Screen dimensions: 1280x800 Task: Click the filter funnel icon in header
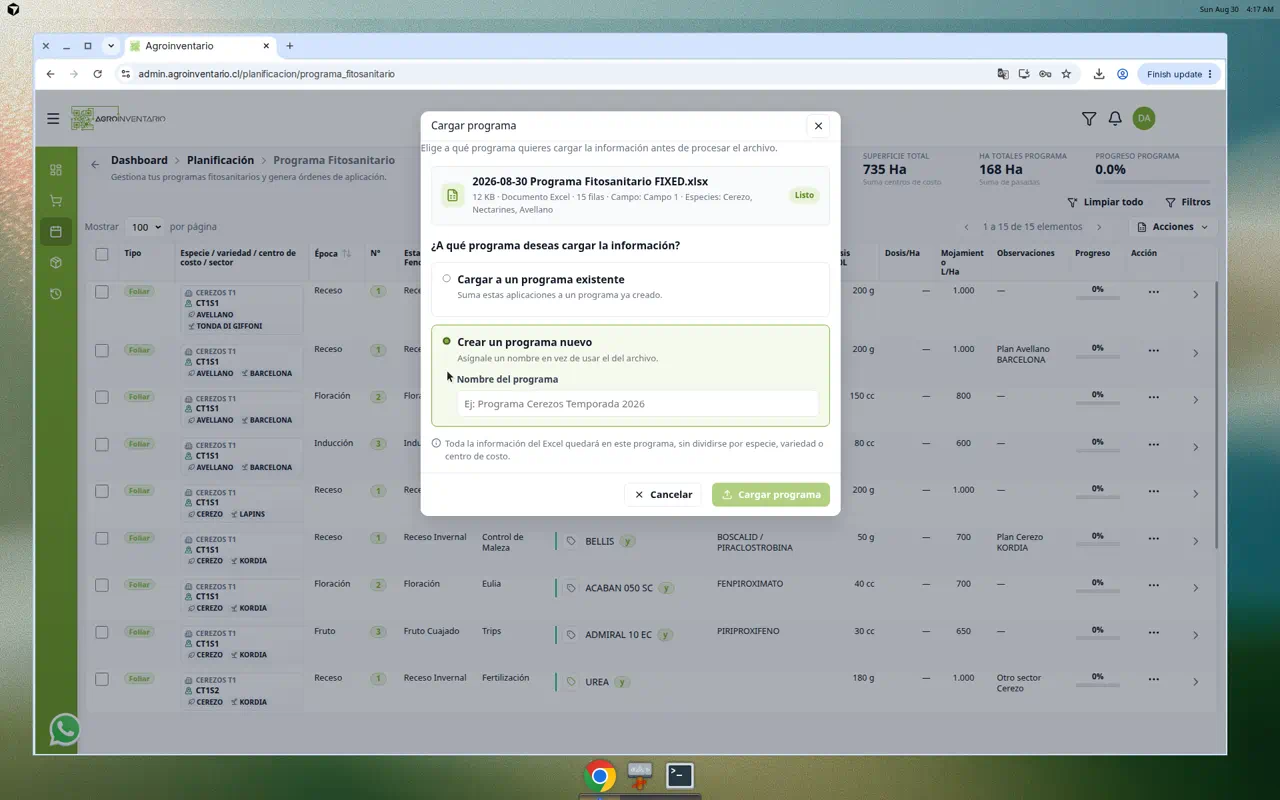(1089, 118)
